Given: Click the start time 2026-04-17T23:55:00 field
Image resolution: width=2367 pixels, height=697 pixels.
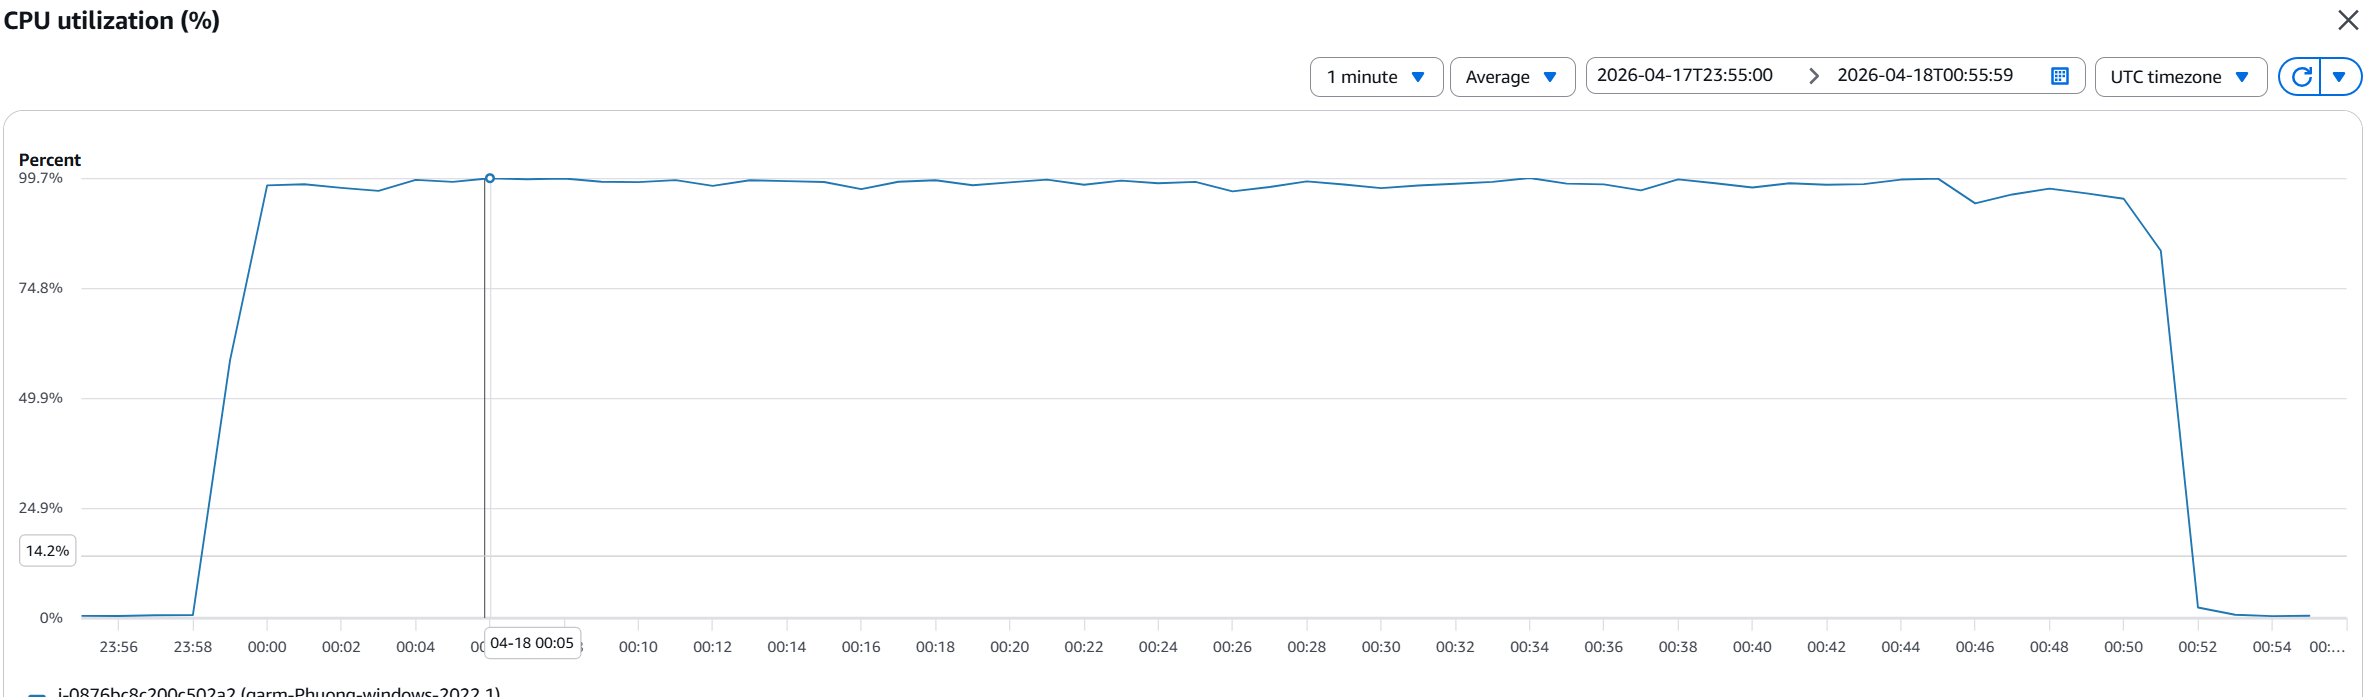Looking at the screenshot, I should coord(1684,76).
